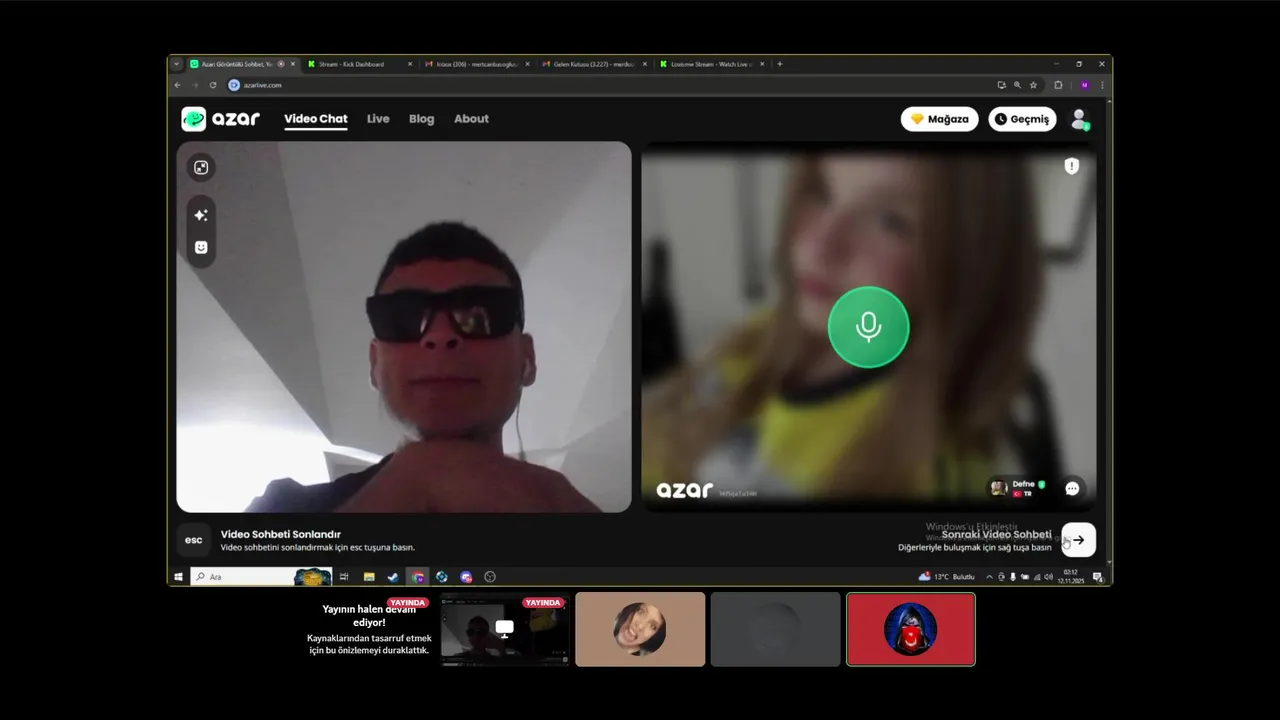Open Chrome three-dot menu
The image size is (1280, 720).
point(1103,85)
